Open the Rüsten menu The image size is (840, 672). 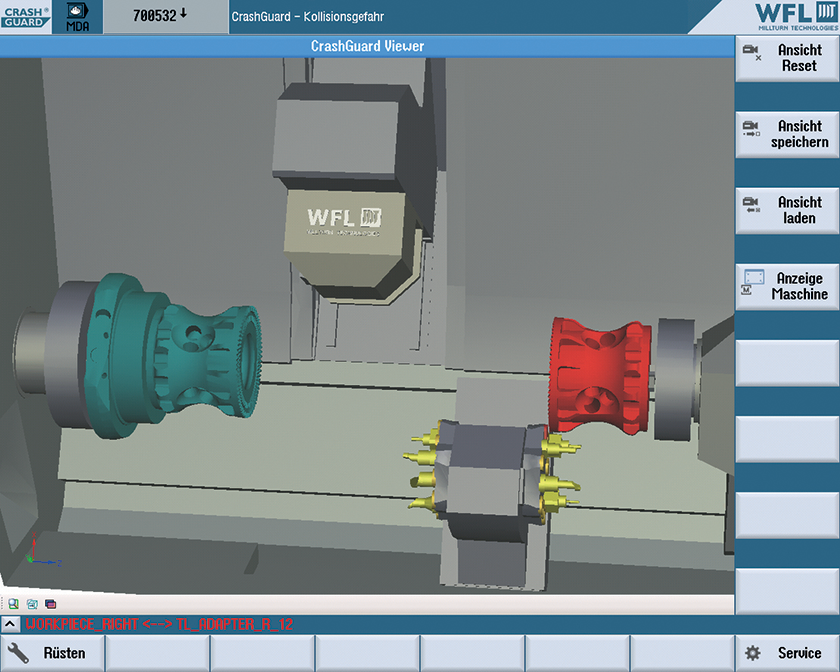[52, 653]
